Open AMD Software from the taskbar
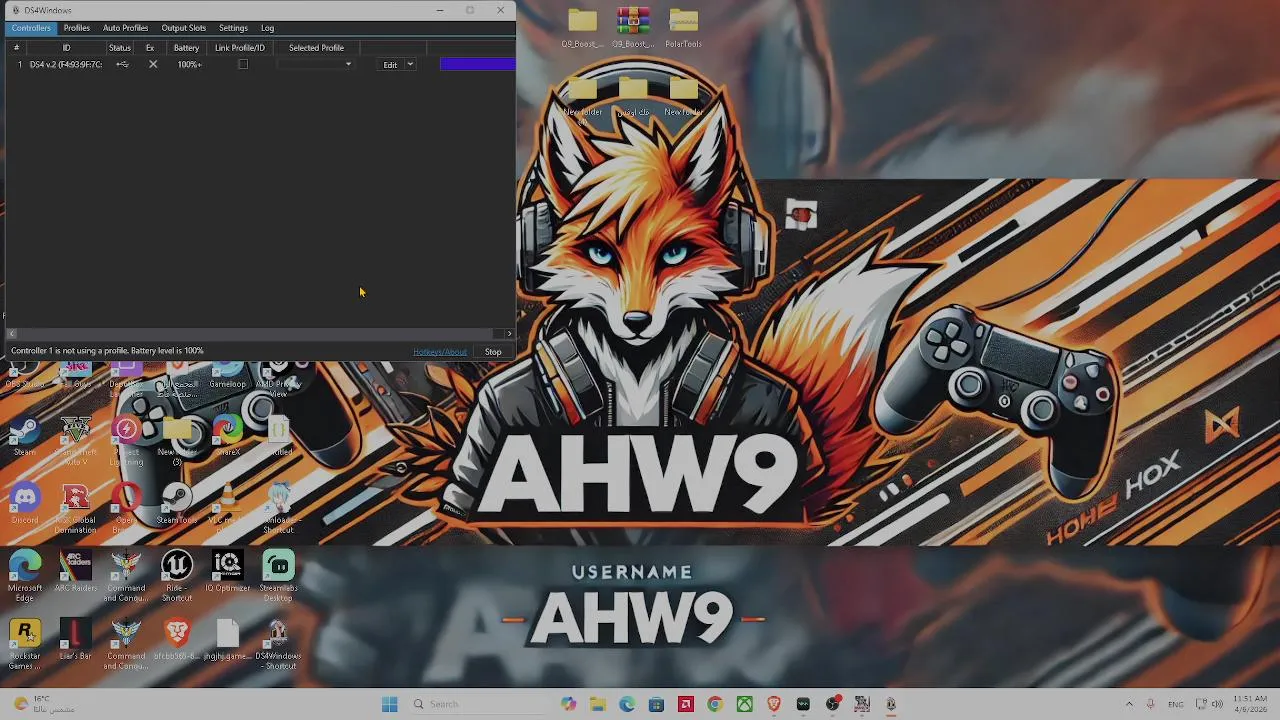The image size is (1280, 720). click(686, 704)
